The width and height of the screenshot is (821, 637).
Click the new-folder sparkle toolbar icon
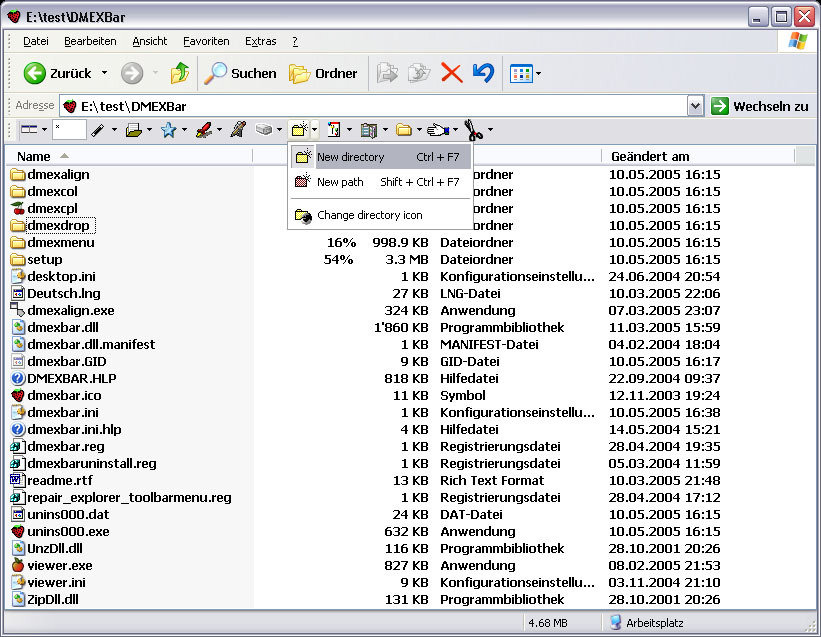click(x=300, y=129)
